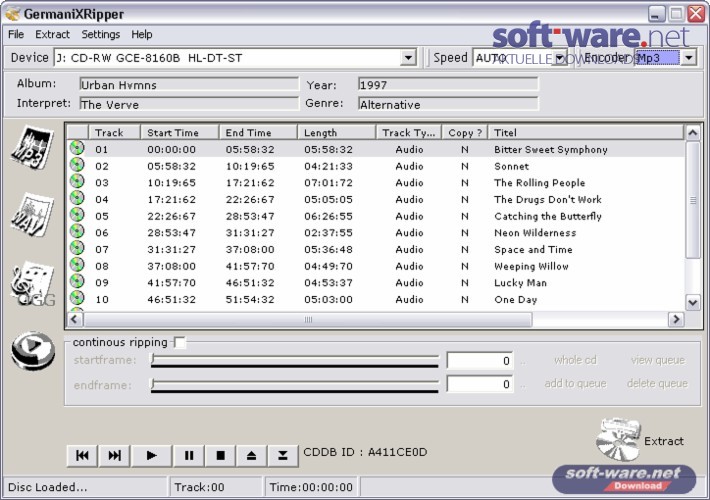Start playback with the play button
Image resolution: width=710 pixels, height=500 pixels.
[152, 455]
